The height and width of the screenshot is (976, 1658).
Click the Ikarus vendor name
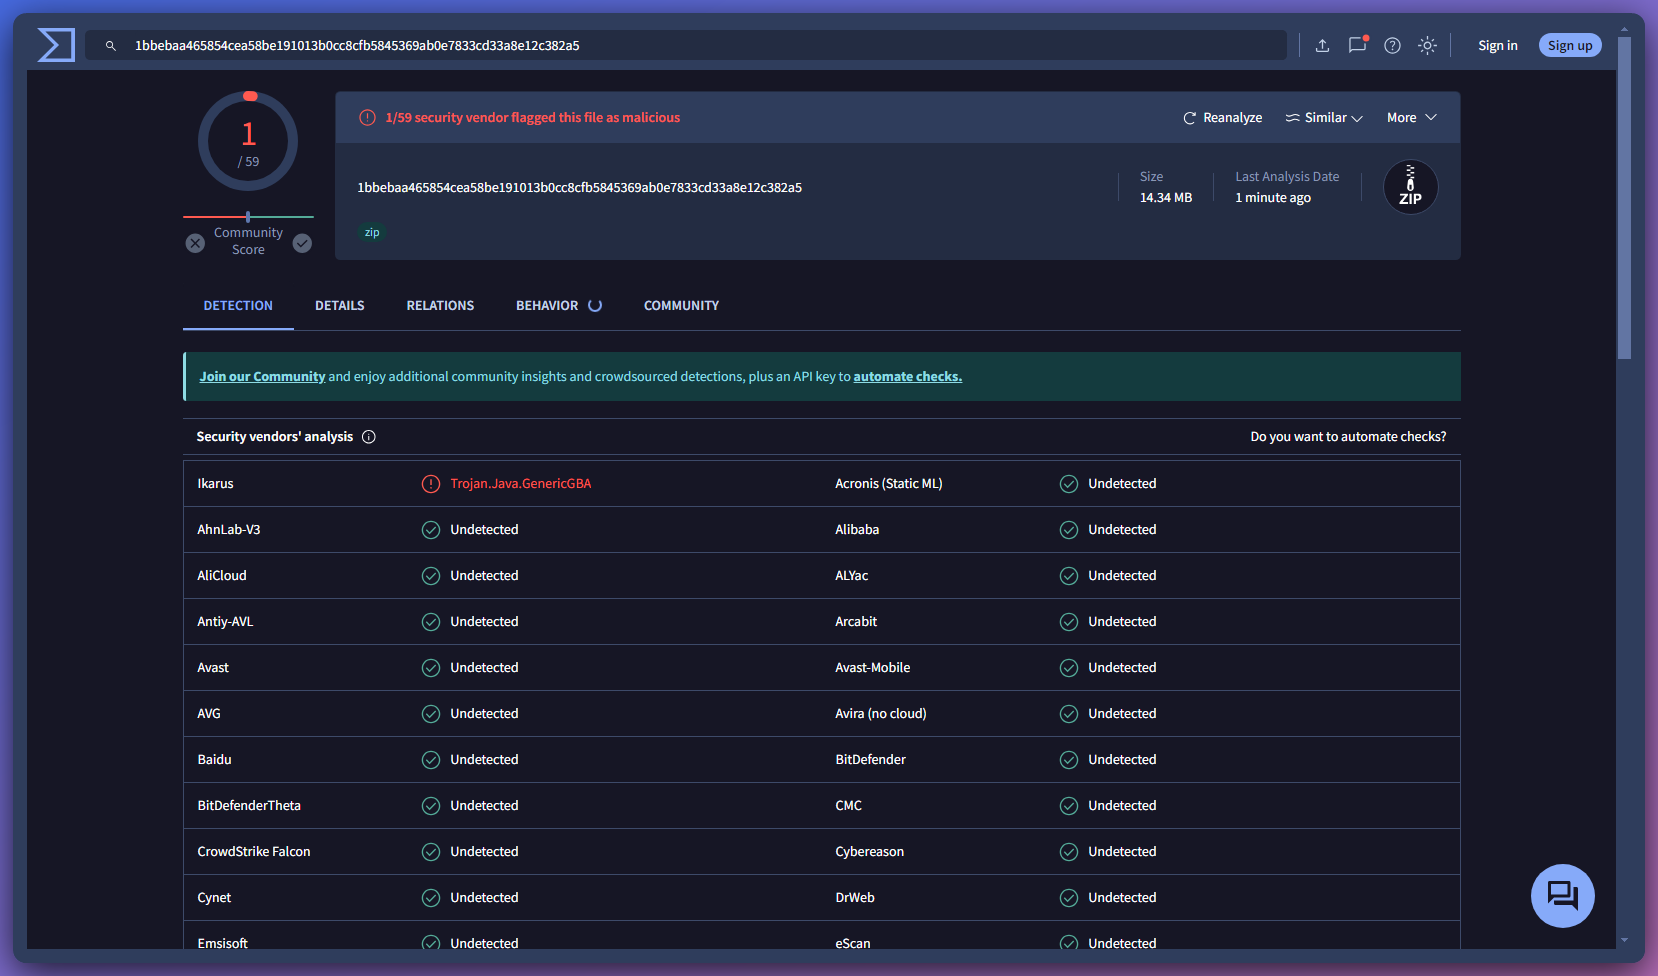click(215, 484)
